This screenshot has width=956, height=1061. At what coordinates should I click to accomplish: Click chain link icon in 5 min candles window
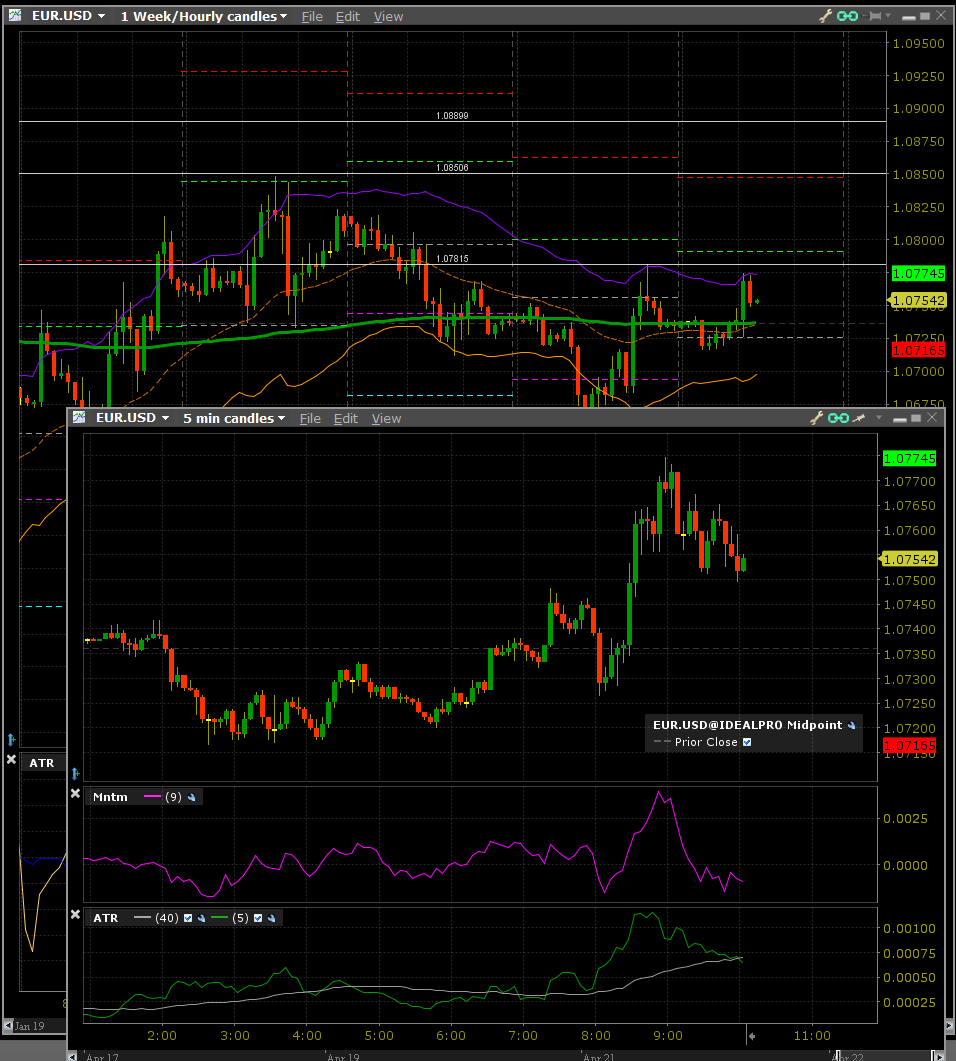(838, 418)
